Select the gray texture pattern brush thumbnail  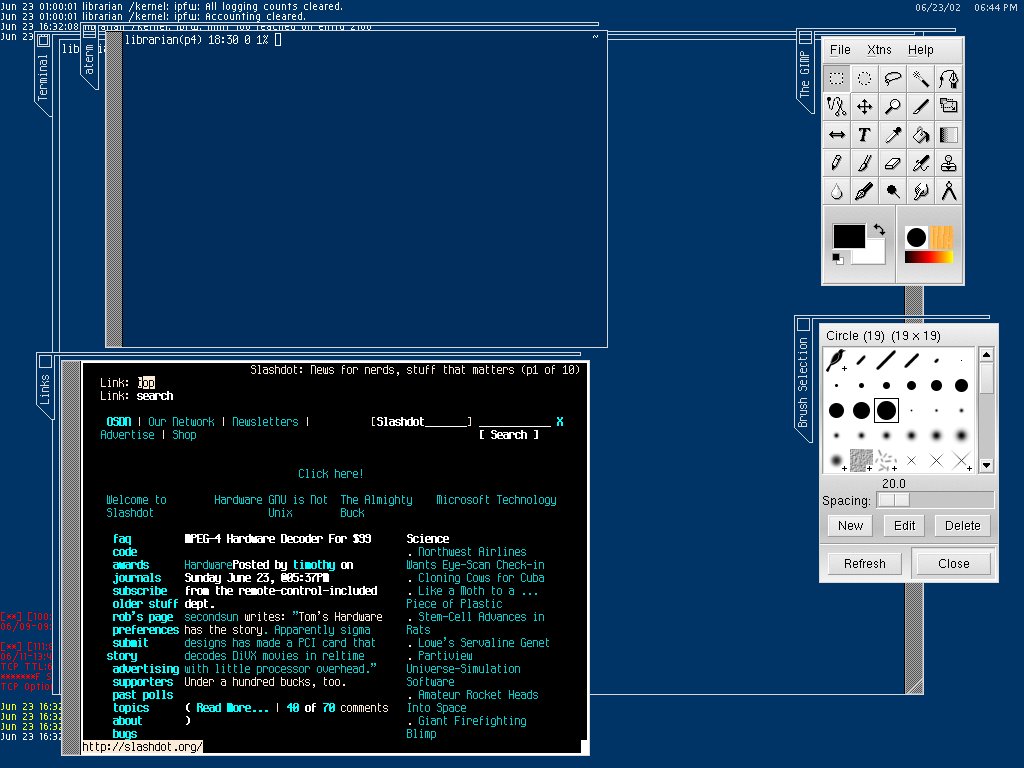[x=861, y=460]
